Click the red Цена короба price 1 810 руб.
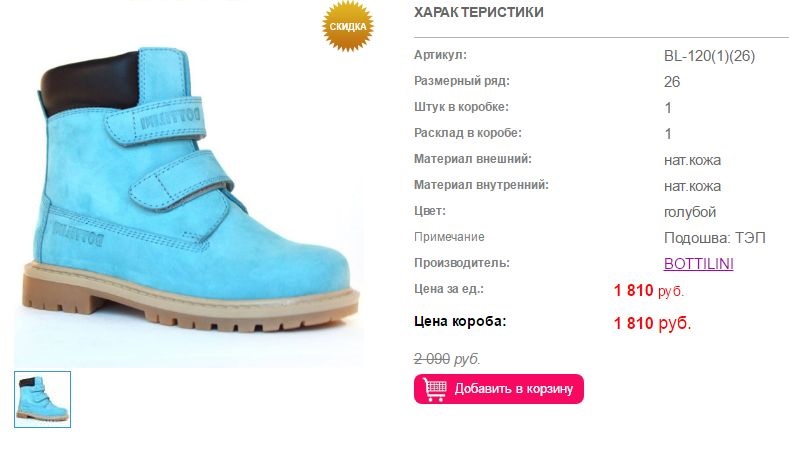This screenshot has width=789, height=449. [x=652, y=323]
